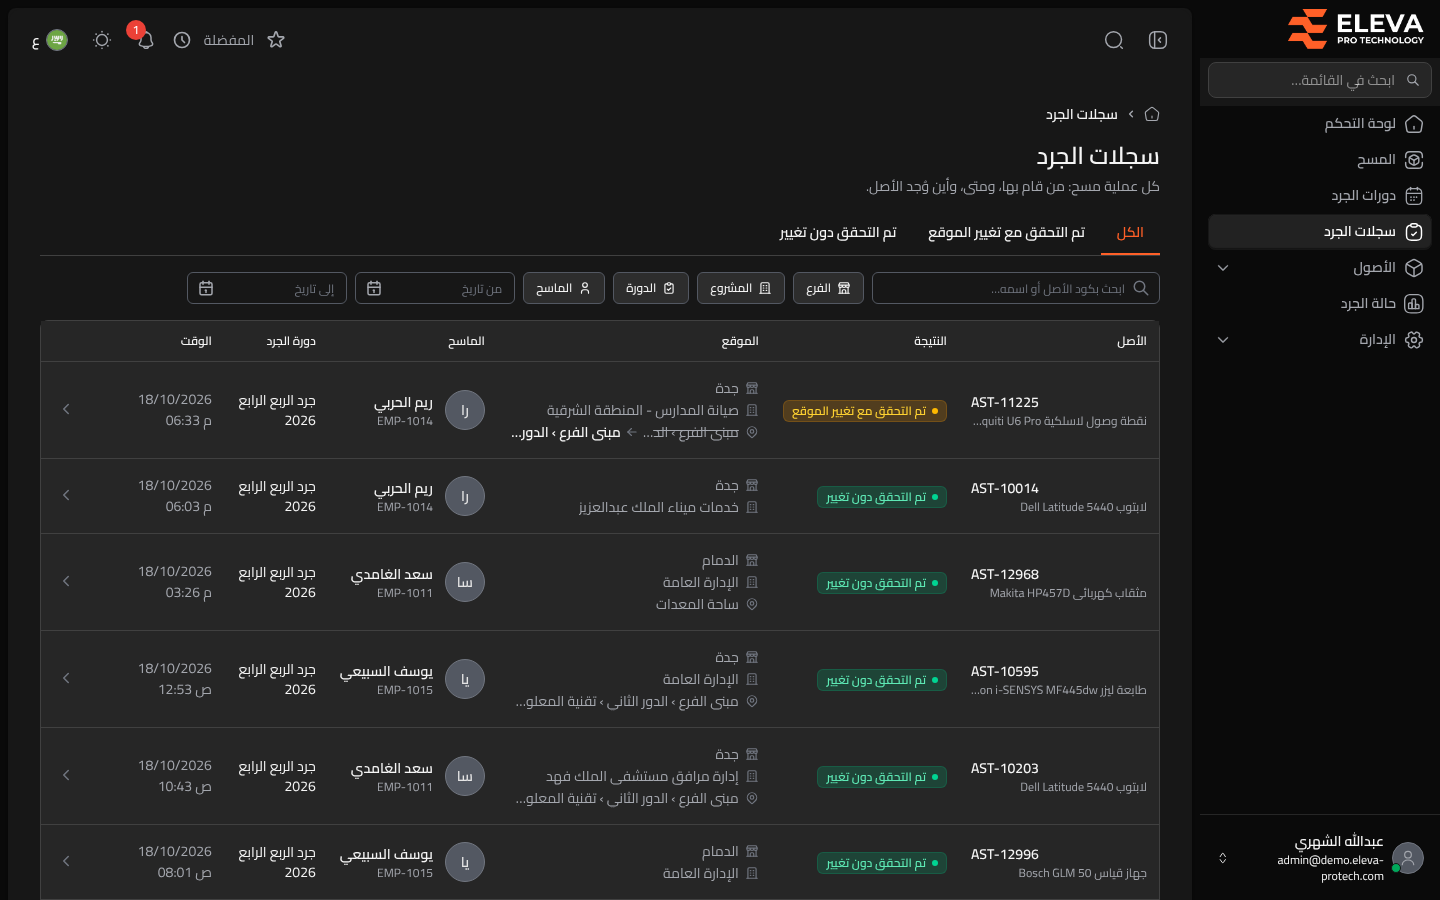
Task: Click the ELEVA Pro Technology logo
Action: (x=1355, y=29)
